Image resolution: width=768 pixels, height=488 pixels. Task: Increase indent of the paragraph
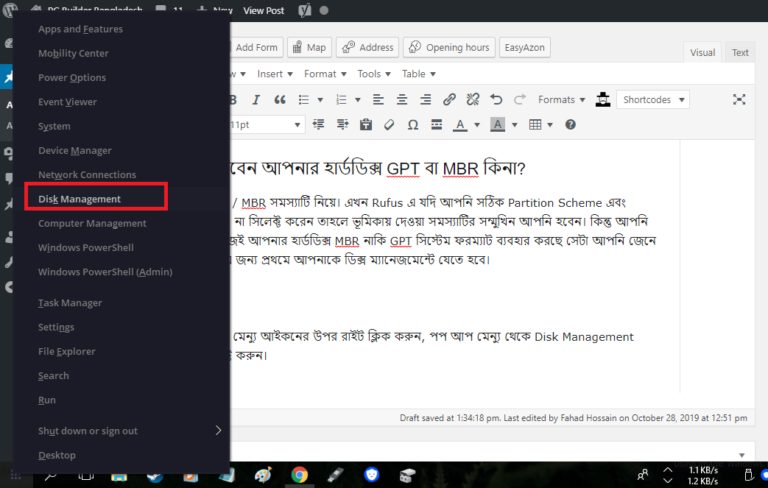click(342, 124)
